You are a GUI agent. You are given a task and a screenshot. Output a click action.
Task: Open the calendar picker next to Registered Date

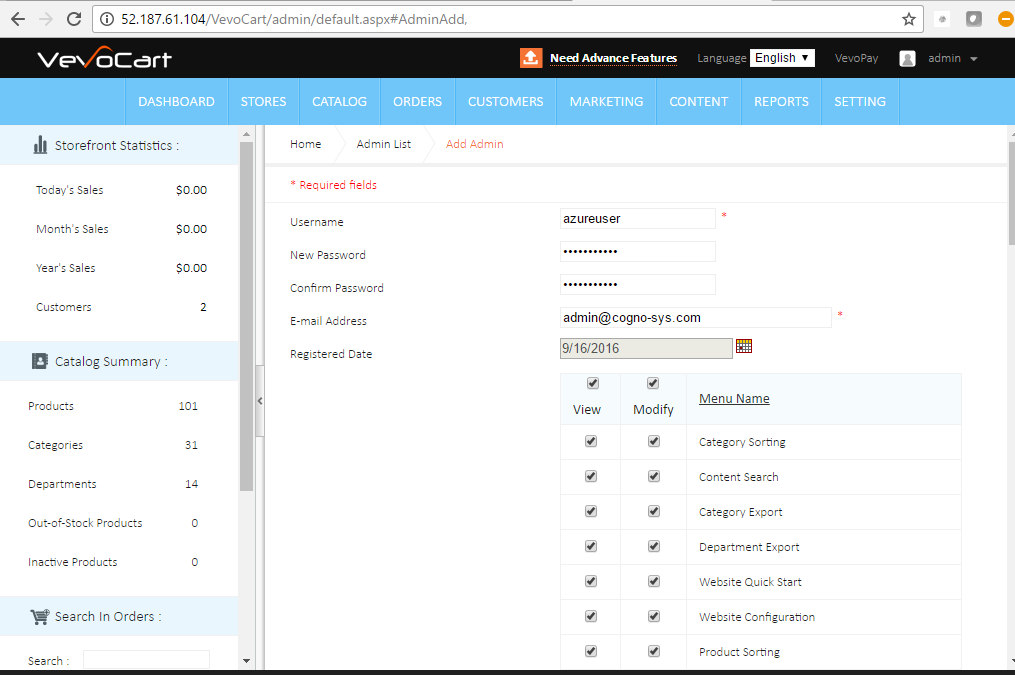(x=744, y=346)
